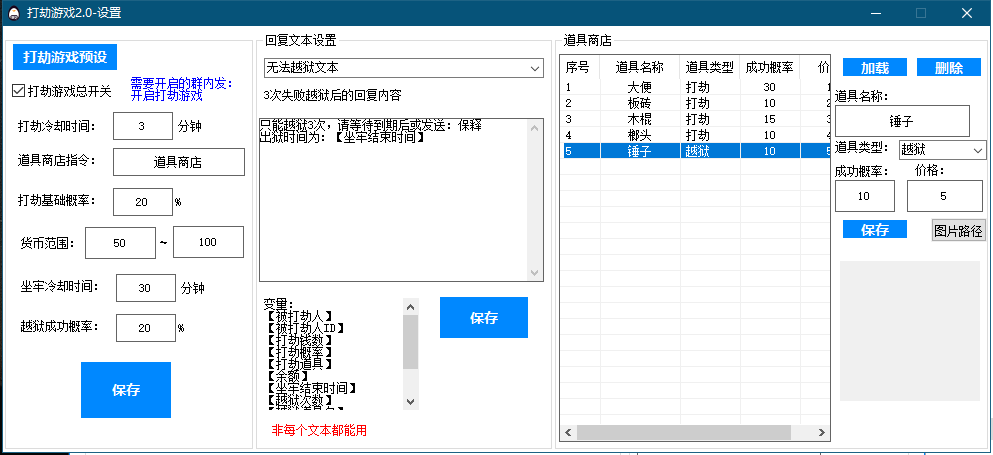This screenshot has width=993, height=455.
Task: Click the 【被打劫人ID】 variable
Action: coord(305,328)
